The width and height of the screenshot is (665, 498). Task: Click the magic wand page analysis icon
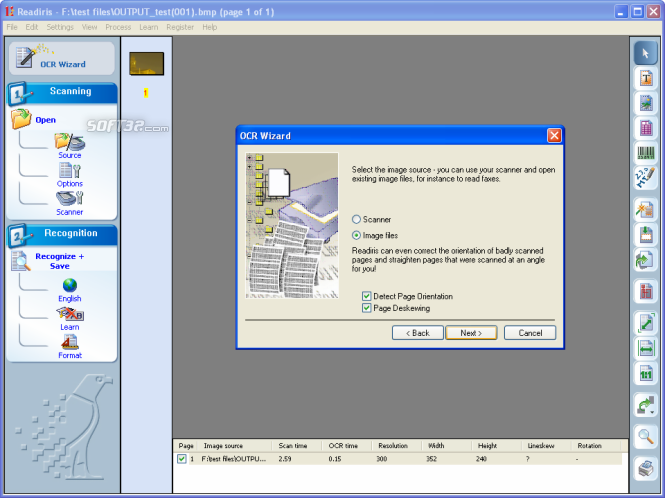coord(645,210)
